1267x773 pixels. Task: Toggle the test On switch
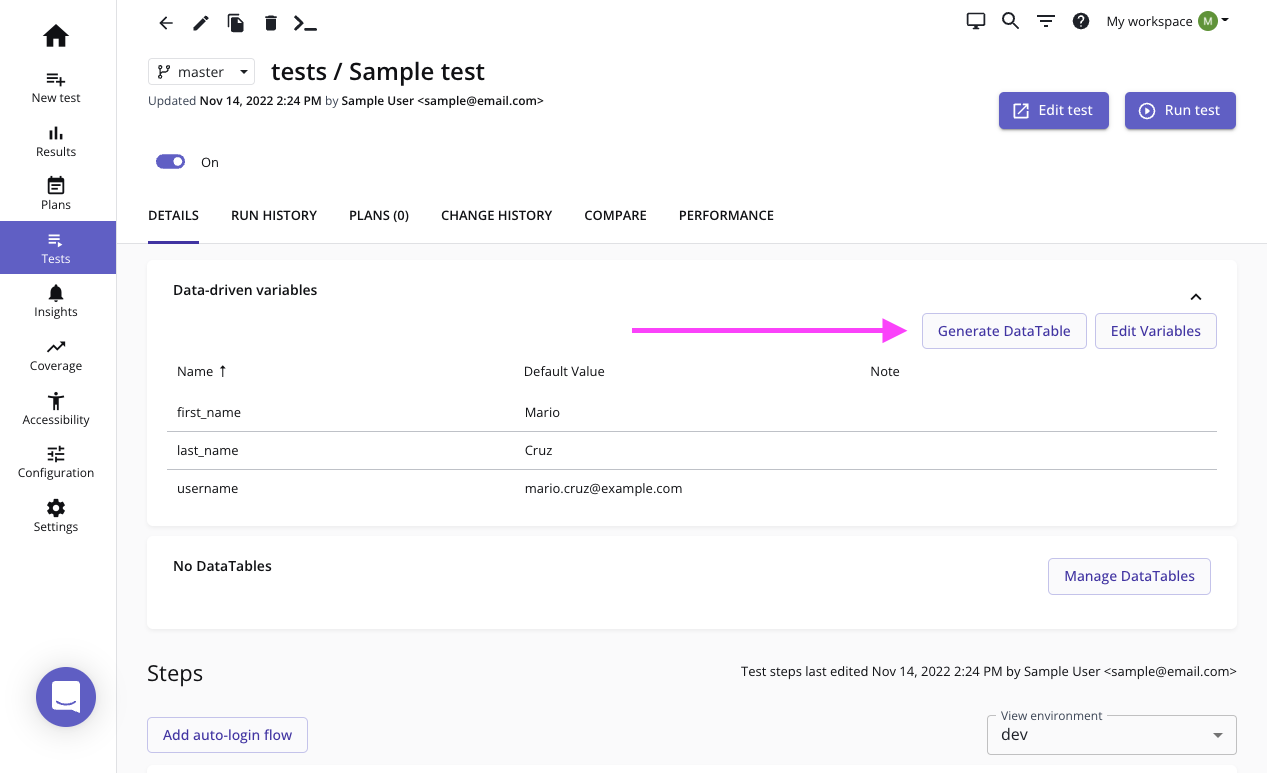(x=171, y=162)
